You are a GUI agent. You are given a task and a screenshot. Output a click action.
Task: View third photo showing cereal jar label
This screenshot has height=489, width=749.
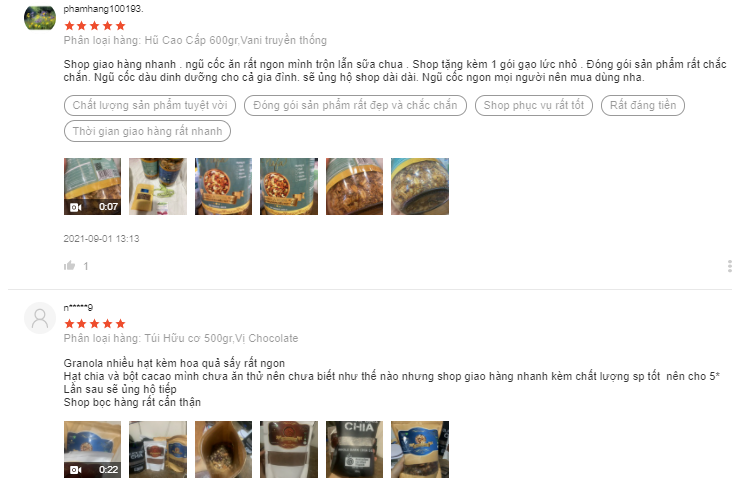click(x=223, y=186)
